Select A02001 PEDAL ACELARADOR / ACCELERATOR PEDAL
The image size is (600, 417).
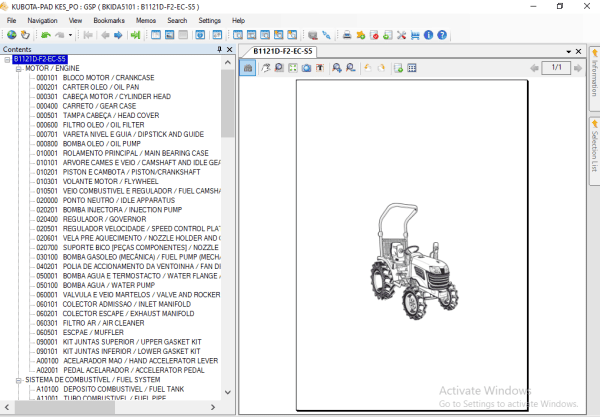[x=121, y=371]
